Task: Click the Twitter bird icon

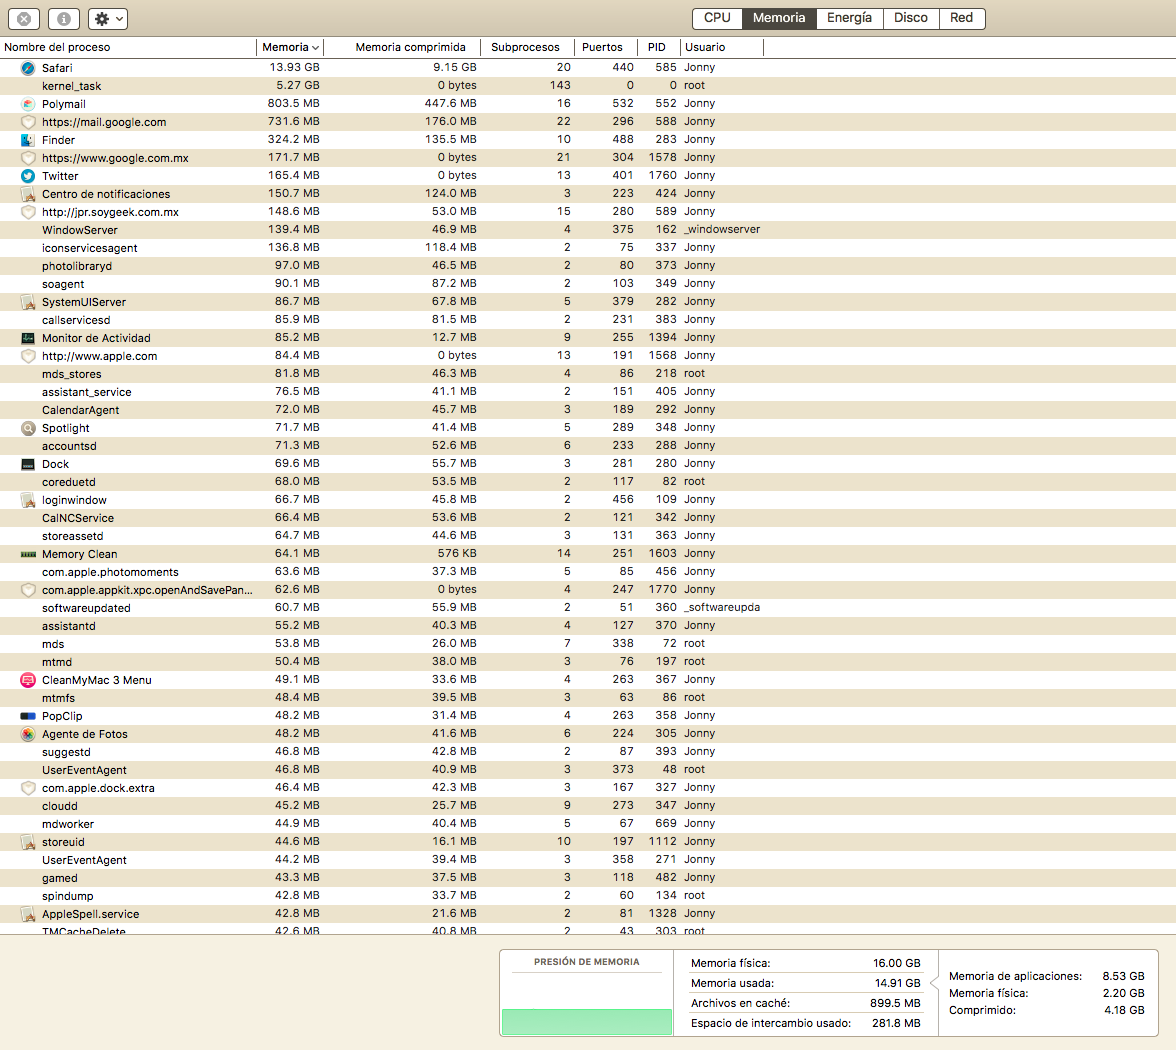Action: pyautogui.click(x=28, y=176)
